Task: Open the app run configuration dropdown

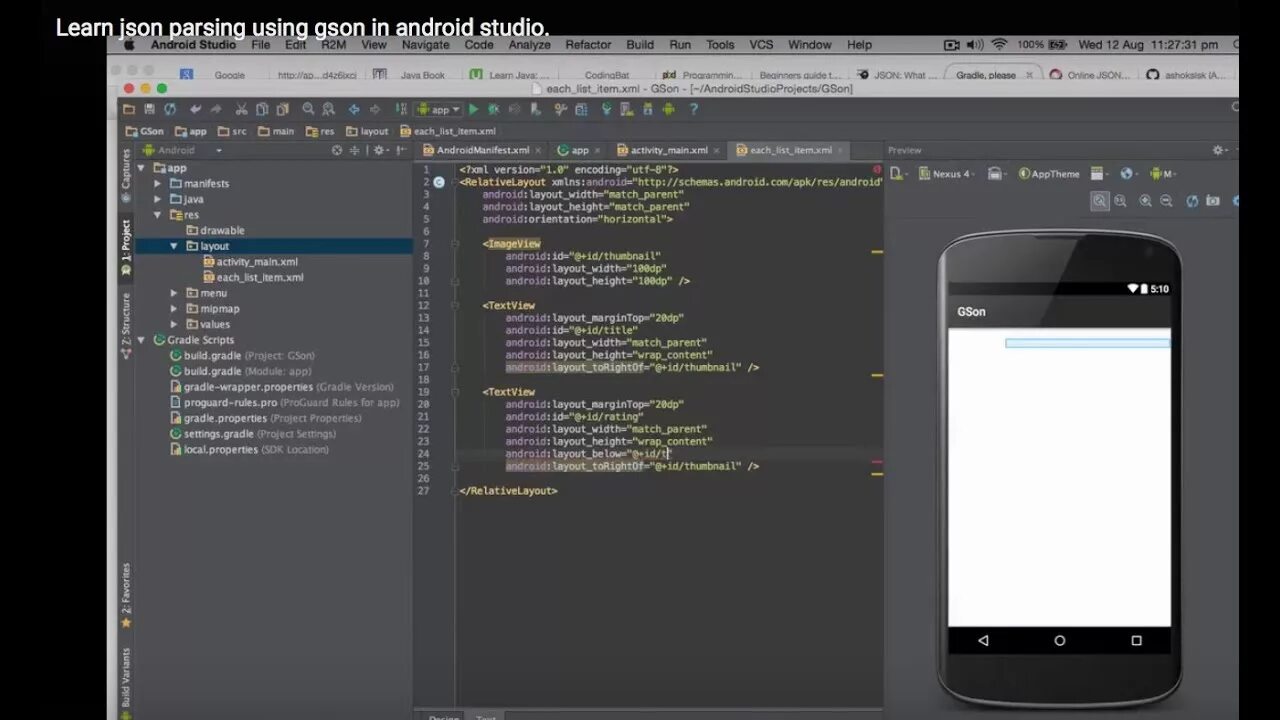Action: point(438,109)
